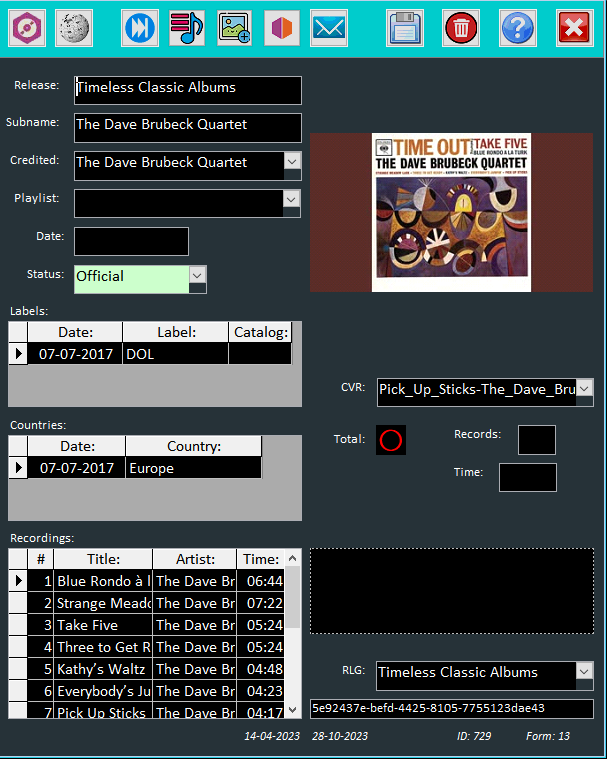
Task: Click the Release name text field
Action: coord(187,89)
